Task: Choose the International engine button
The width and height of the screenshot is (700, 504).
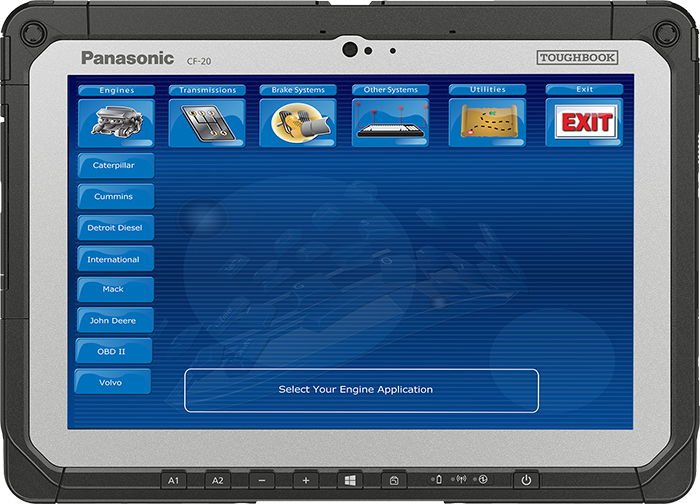Action: (115, 259)
